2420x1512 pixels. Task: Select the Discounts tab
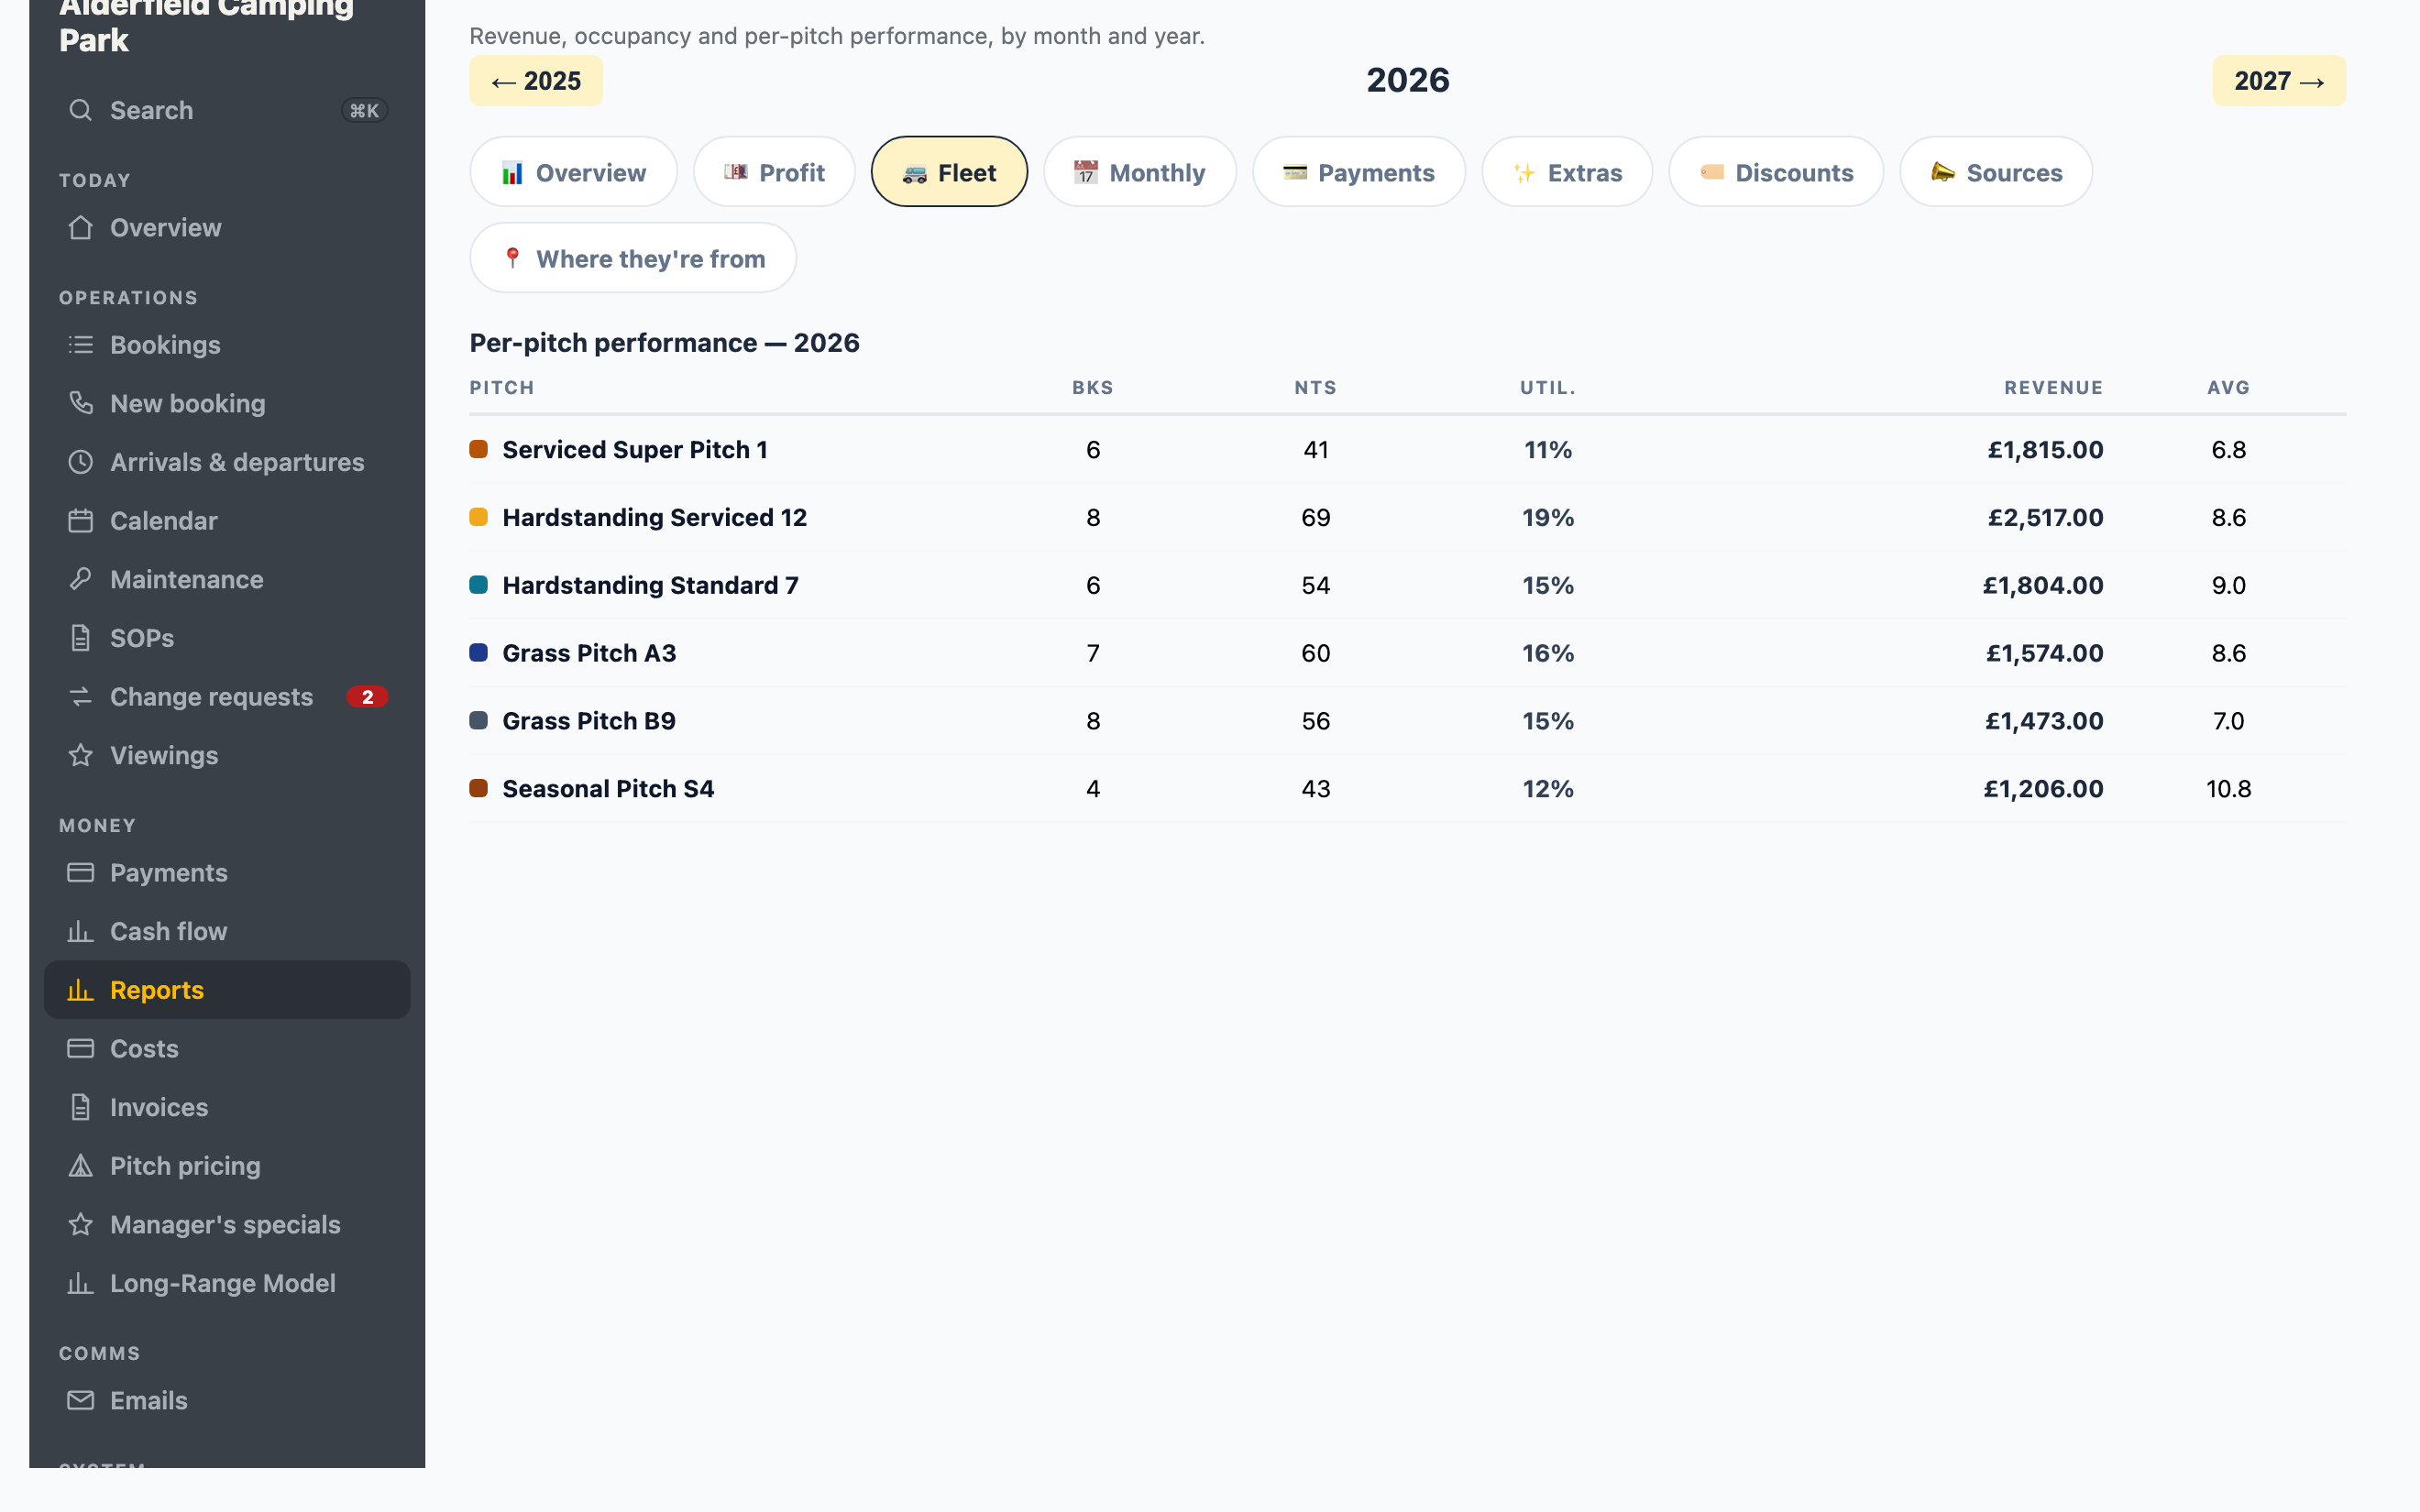pos(1776,172)
